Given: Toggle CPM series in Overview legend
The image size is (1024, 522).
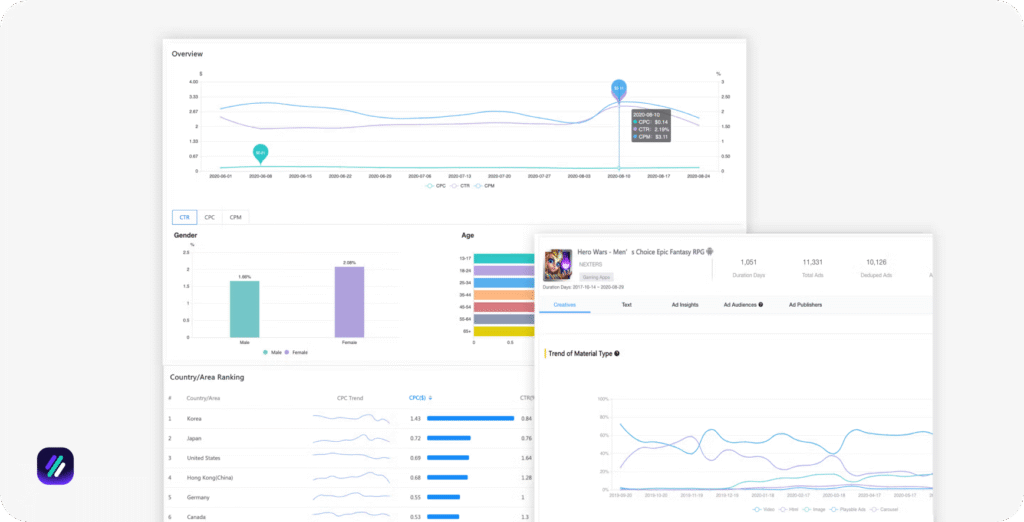Looking at the screenshot, I should pos(485,186).
